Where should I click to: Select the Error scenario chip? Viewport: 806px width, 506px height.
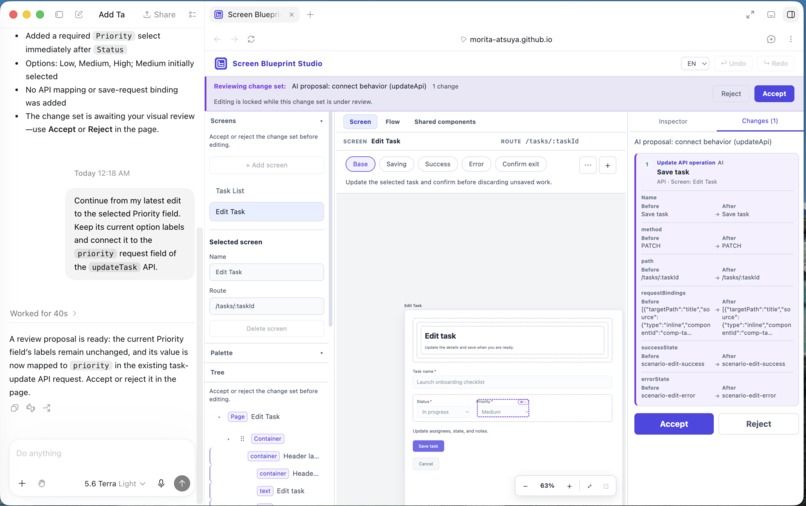pyautogui.click(x=476, y=164)
